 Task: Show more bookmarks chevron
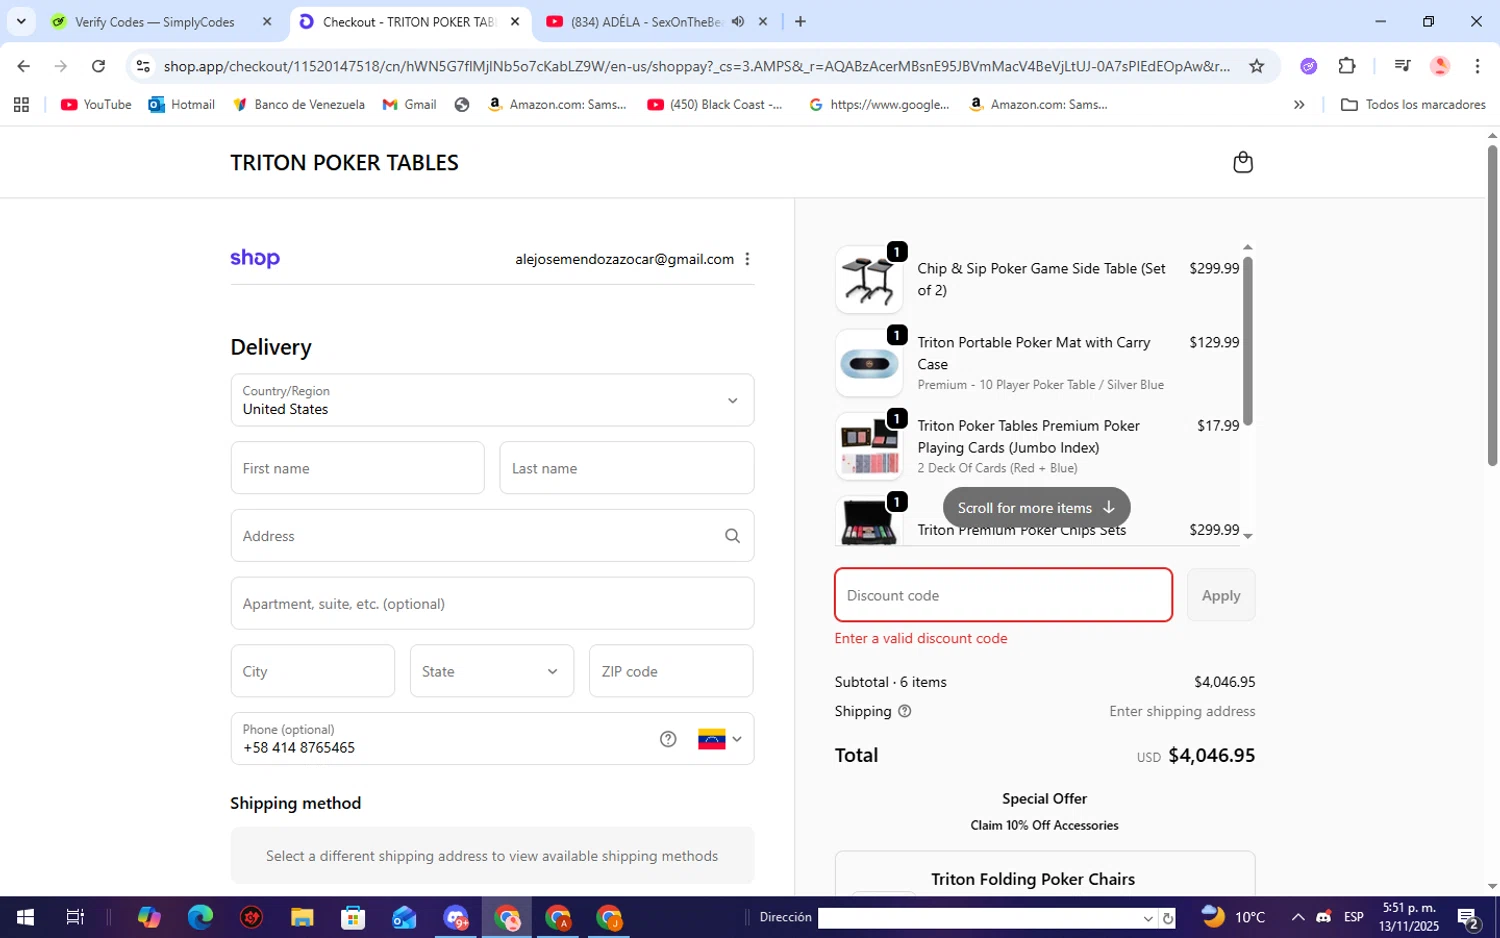pyautogui.click(x=1299, y=104)
